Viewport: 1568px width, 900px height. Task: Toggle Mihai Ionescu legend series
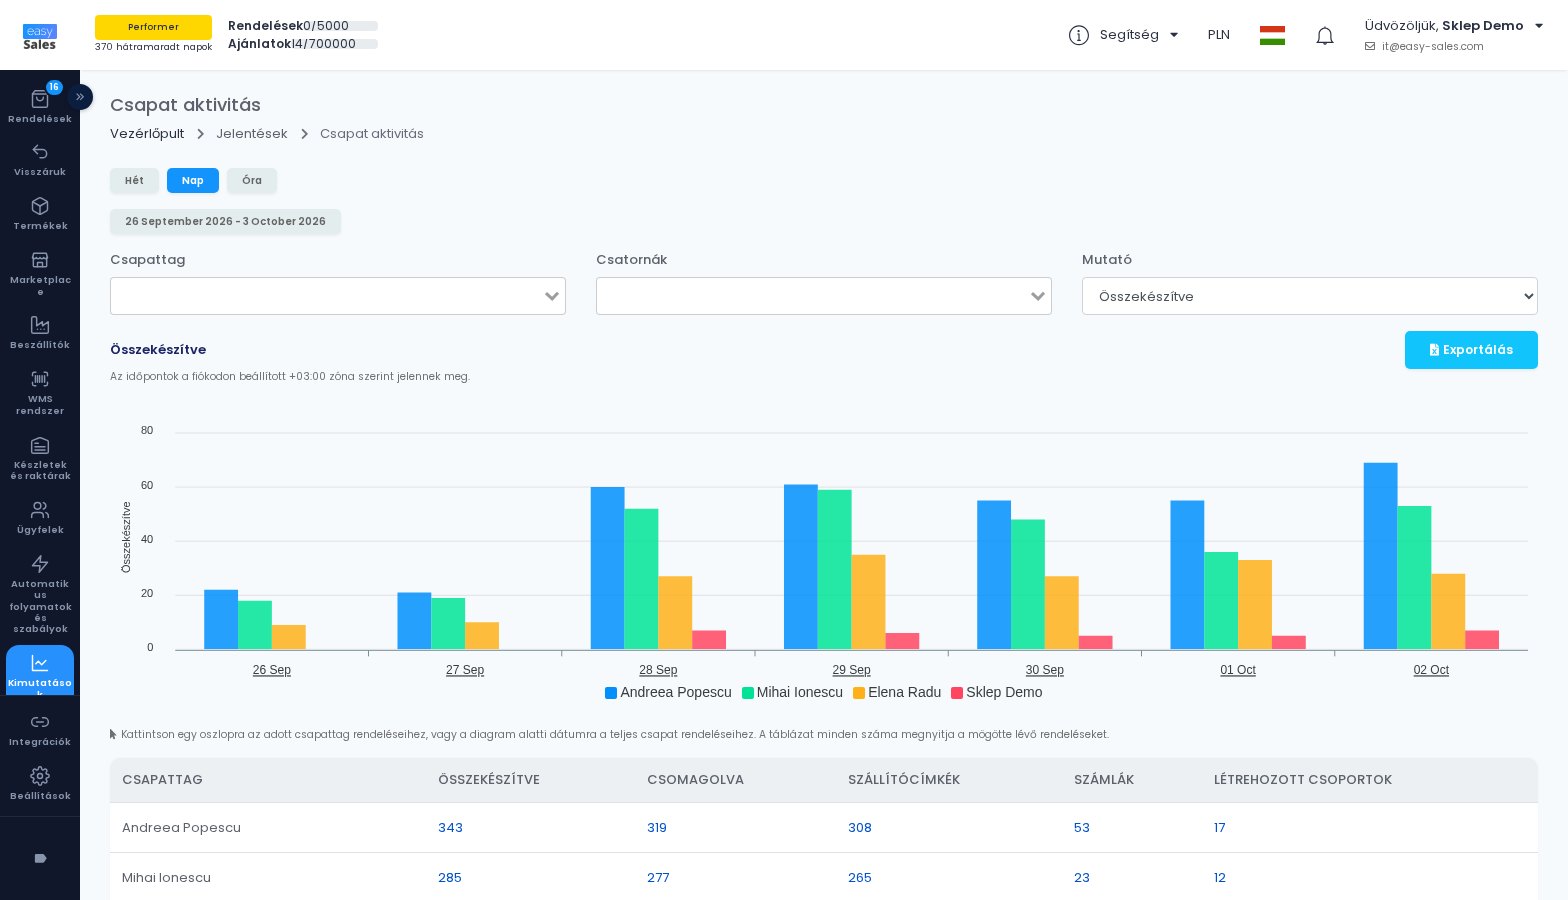(x=792, y=692)
